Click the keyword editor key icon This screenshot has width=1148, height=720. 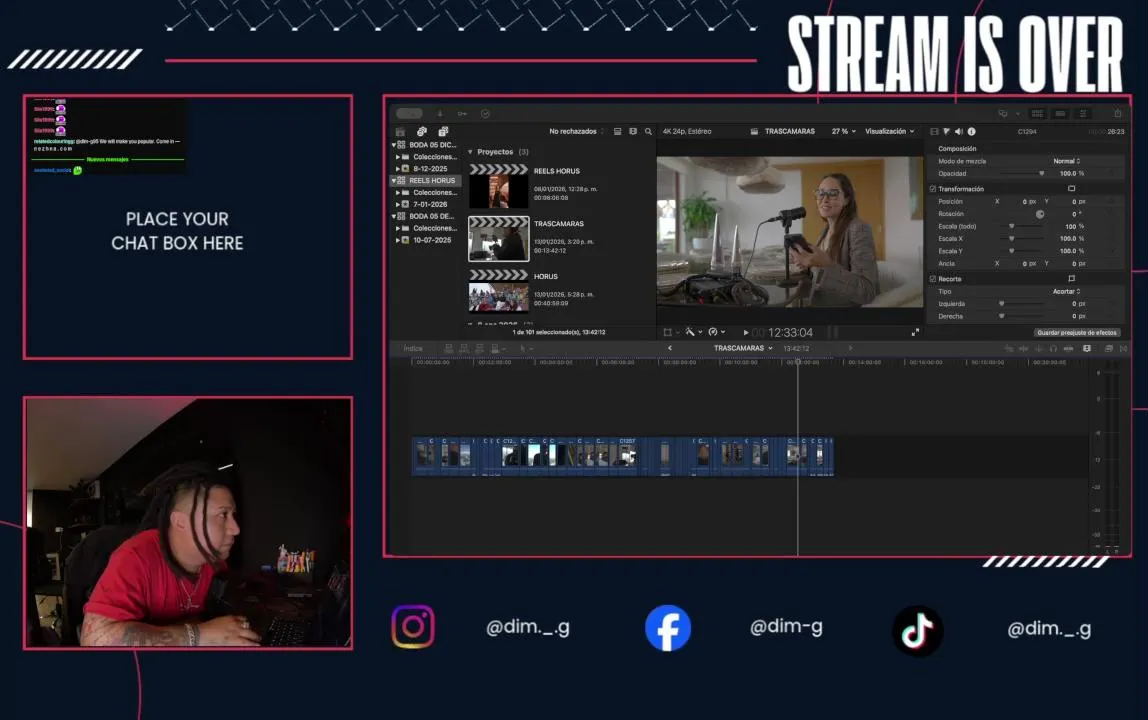[462, 114]
